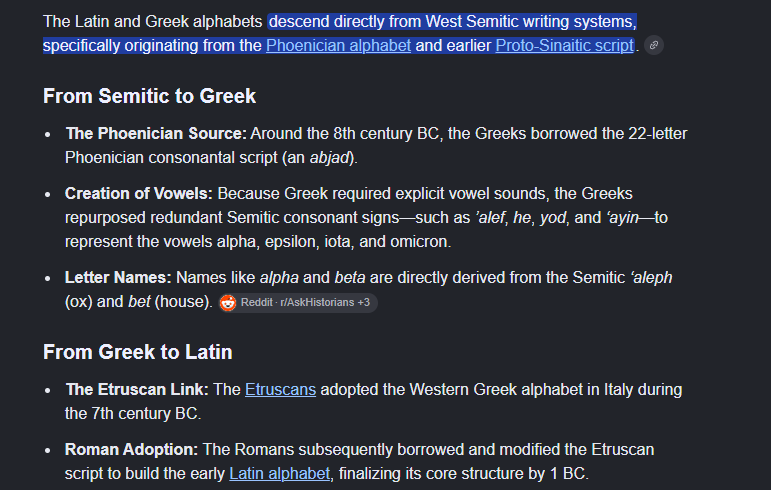Click the bold 'Letter Names:' label

point(118,278)
